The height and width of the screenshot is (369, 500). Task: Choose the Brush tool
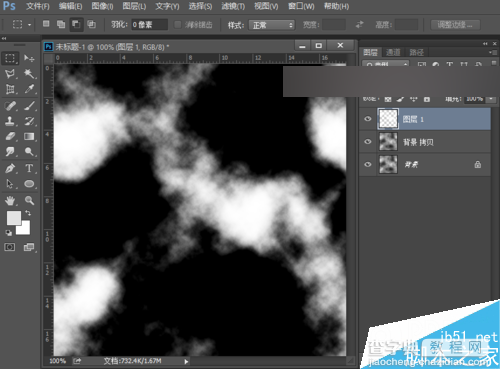pyautogui.click(x=29, y=106)
